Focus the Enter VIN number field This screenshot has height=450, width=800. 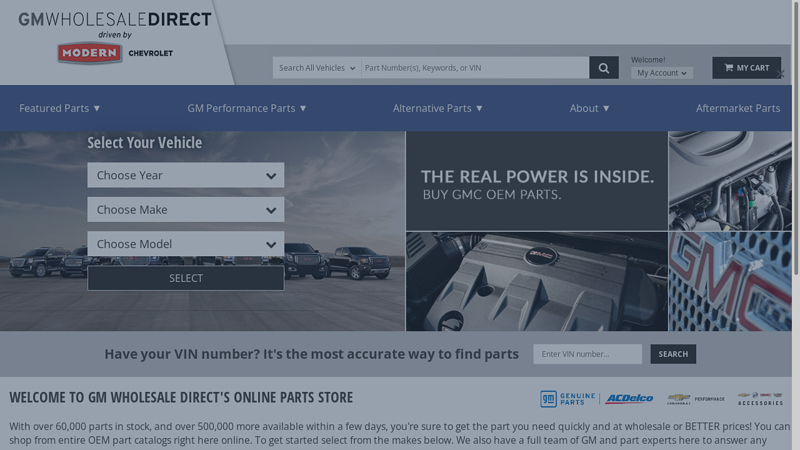click(588, 354)
